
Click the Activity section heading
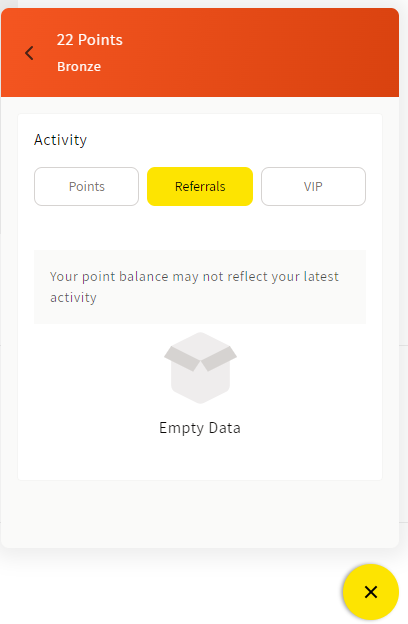[60, 140]
